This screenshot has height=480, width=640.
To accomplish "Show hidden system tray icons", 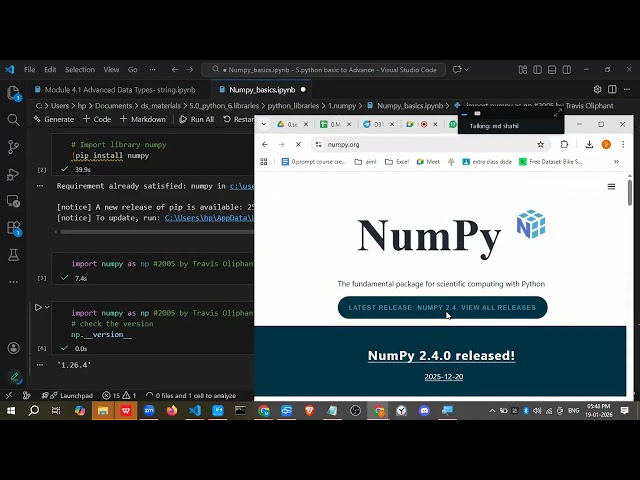I will pos(492,411).
